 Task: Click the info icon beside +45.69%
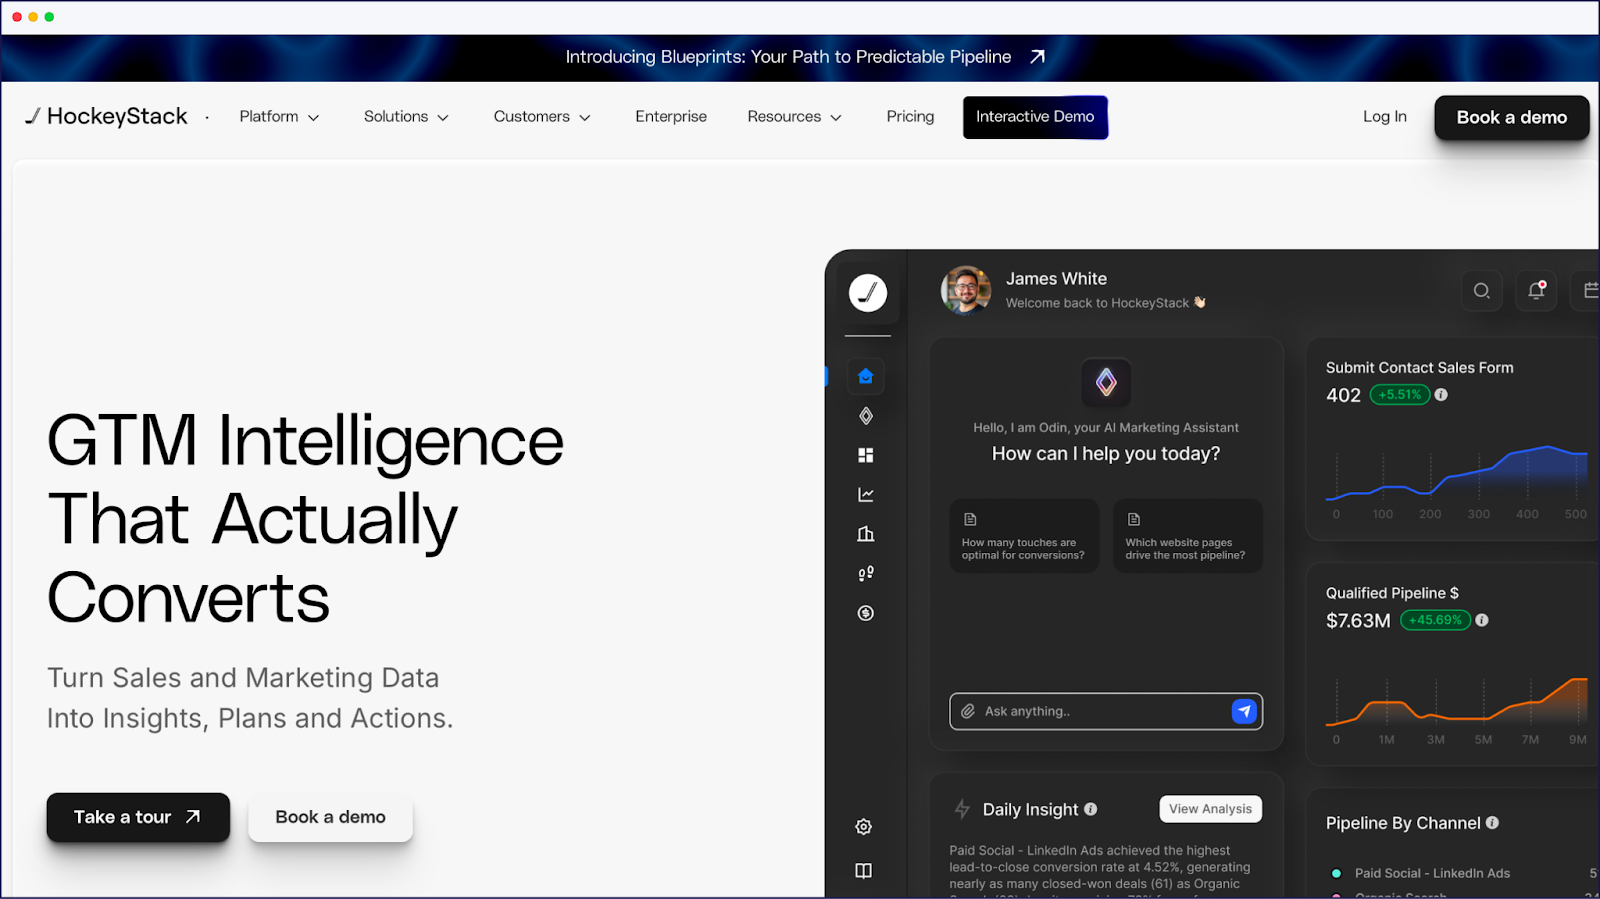tap(1482, 620)
